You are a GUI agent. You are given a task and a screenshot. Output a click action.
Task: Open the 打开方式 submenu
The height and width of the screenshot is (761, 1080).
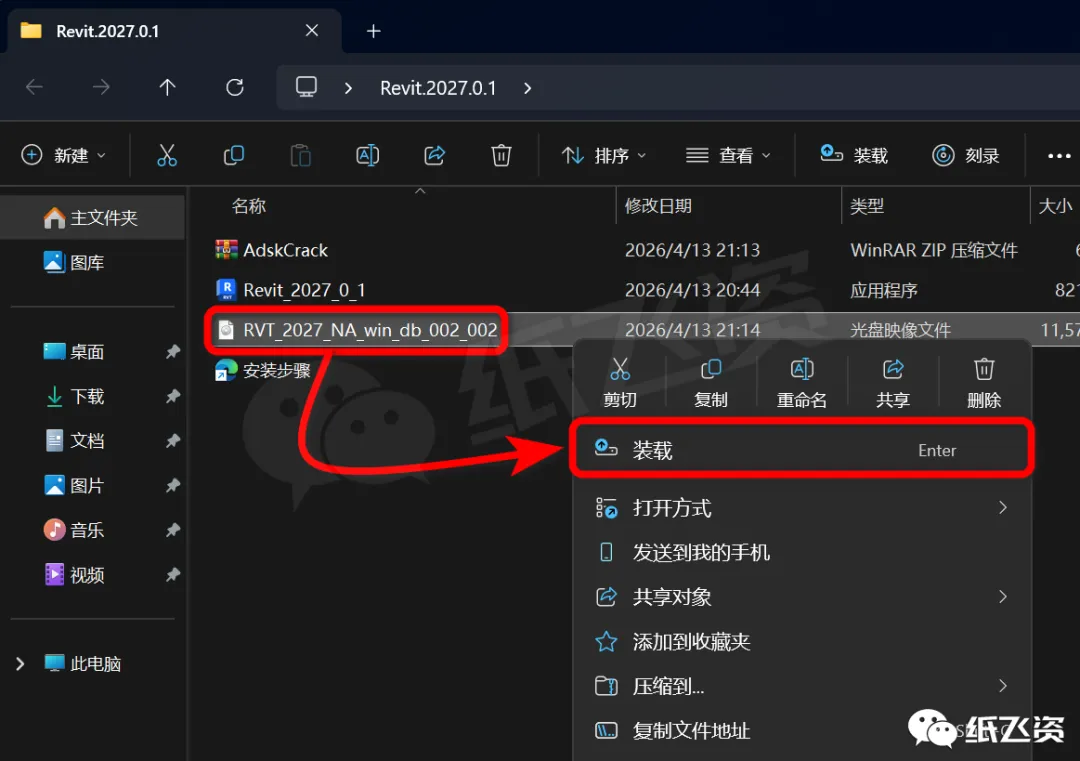pos(802,508)
